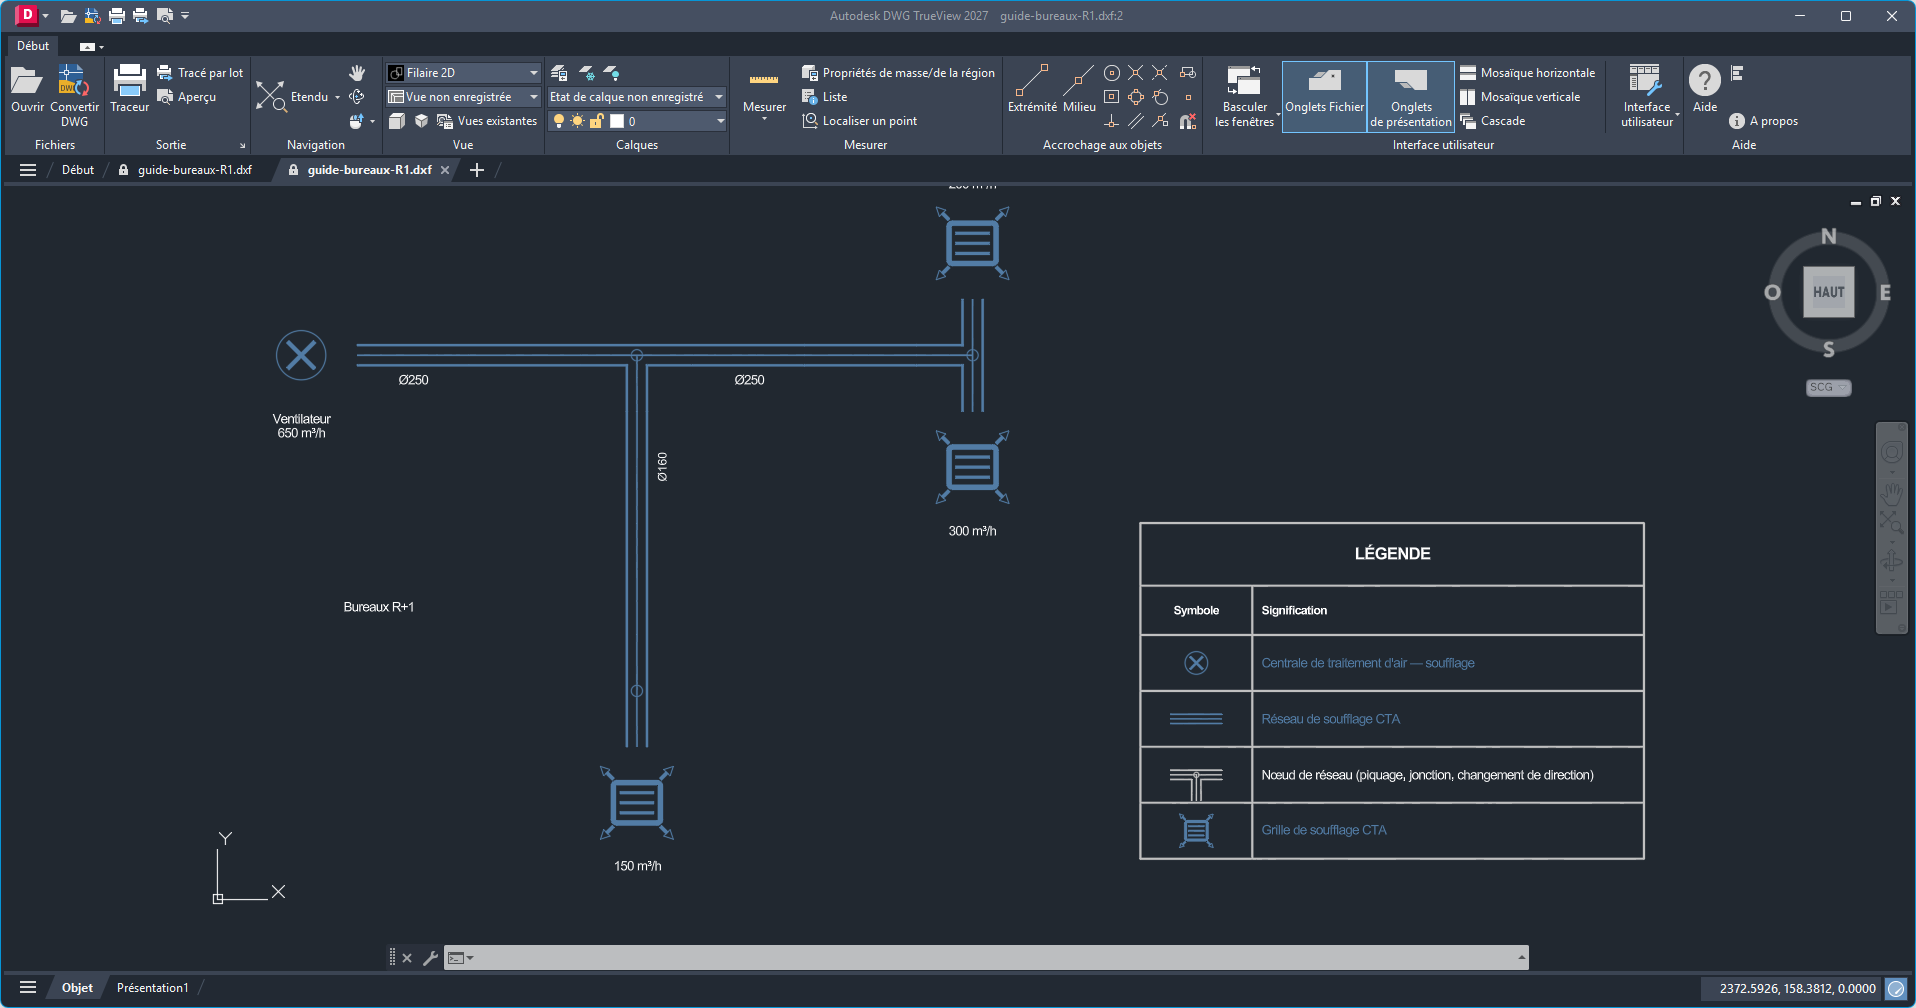Viewport: 1916px width, 1008px height.
Task: Start the Orbit navigation tool
Action: tap(357, 97)
